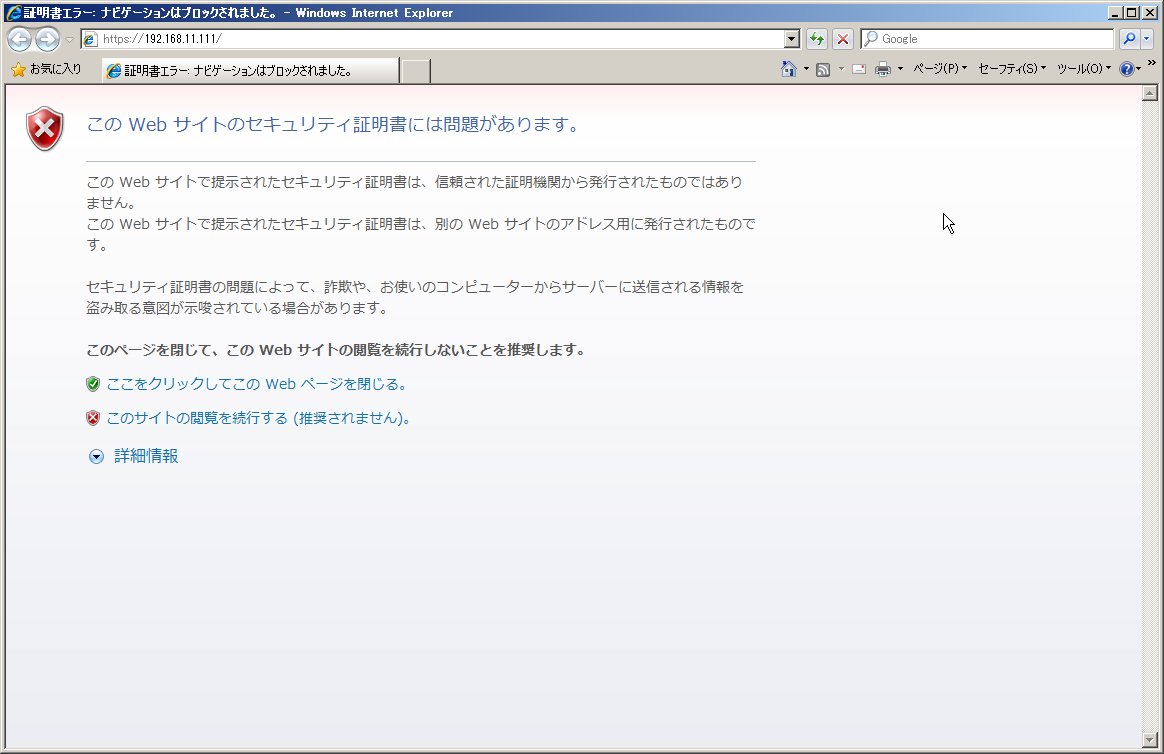The image size is (1164, 754).
Task: Click the Read Mail envelope icon
Action: coord(858,69)
